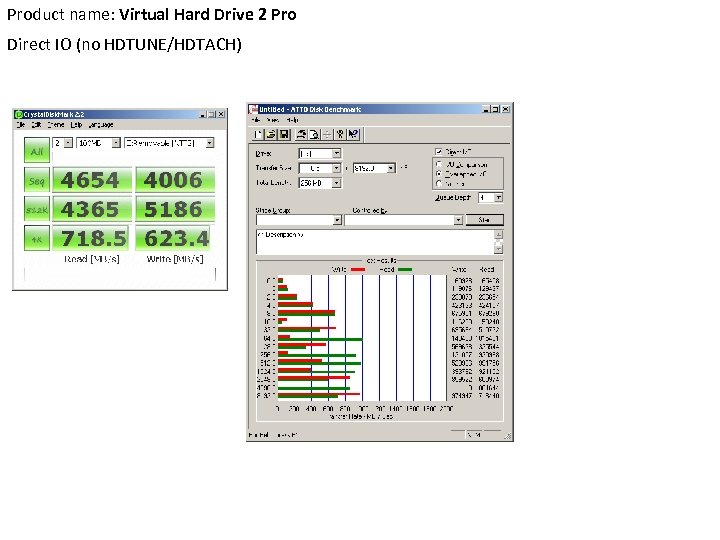Select the I/O Comparison radio button
This screenshot has height=540, width=720.
tap(439, 164)
